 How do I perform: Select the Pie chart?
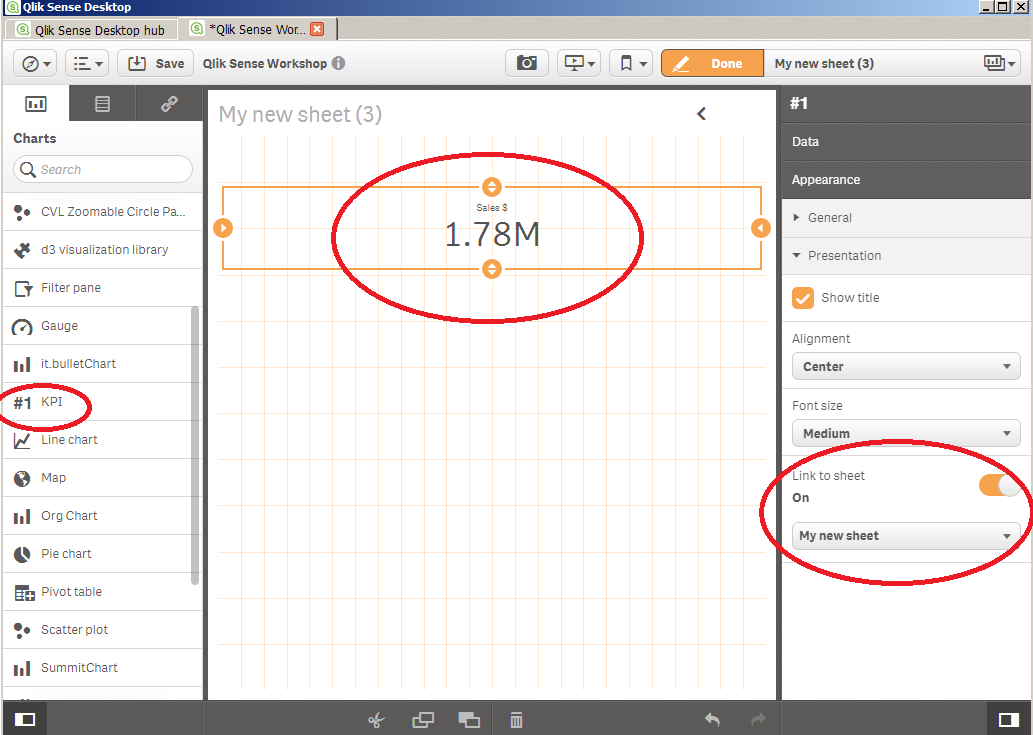point(97,554)
